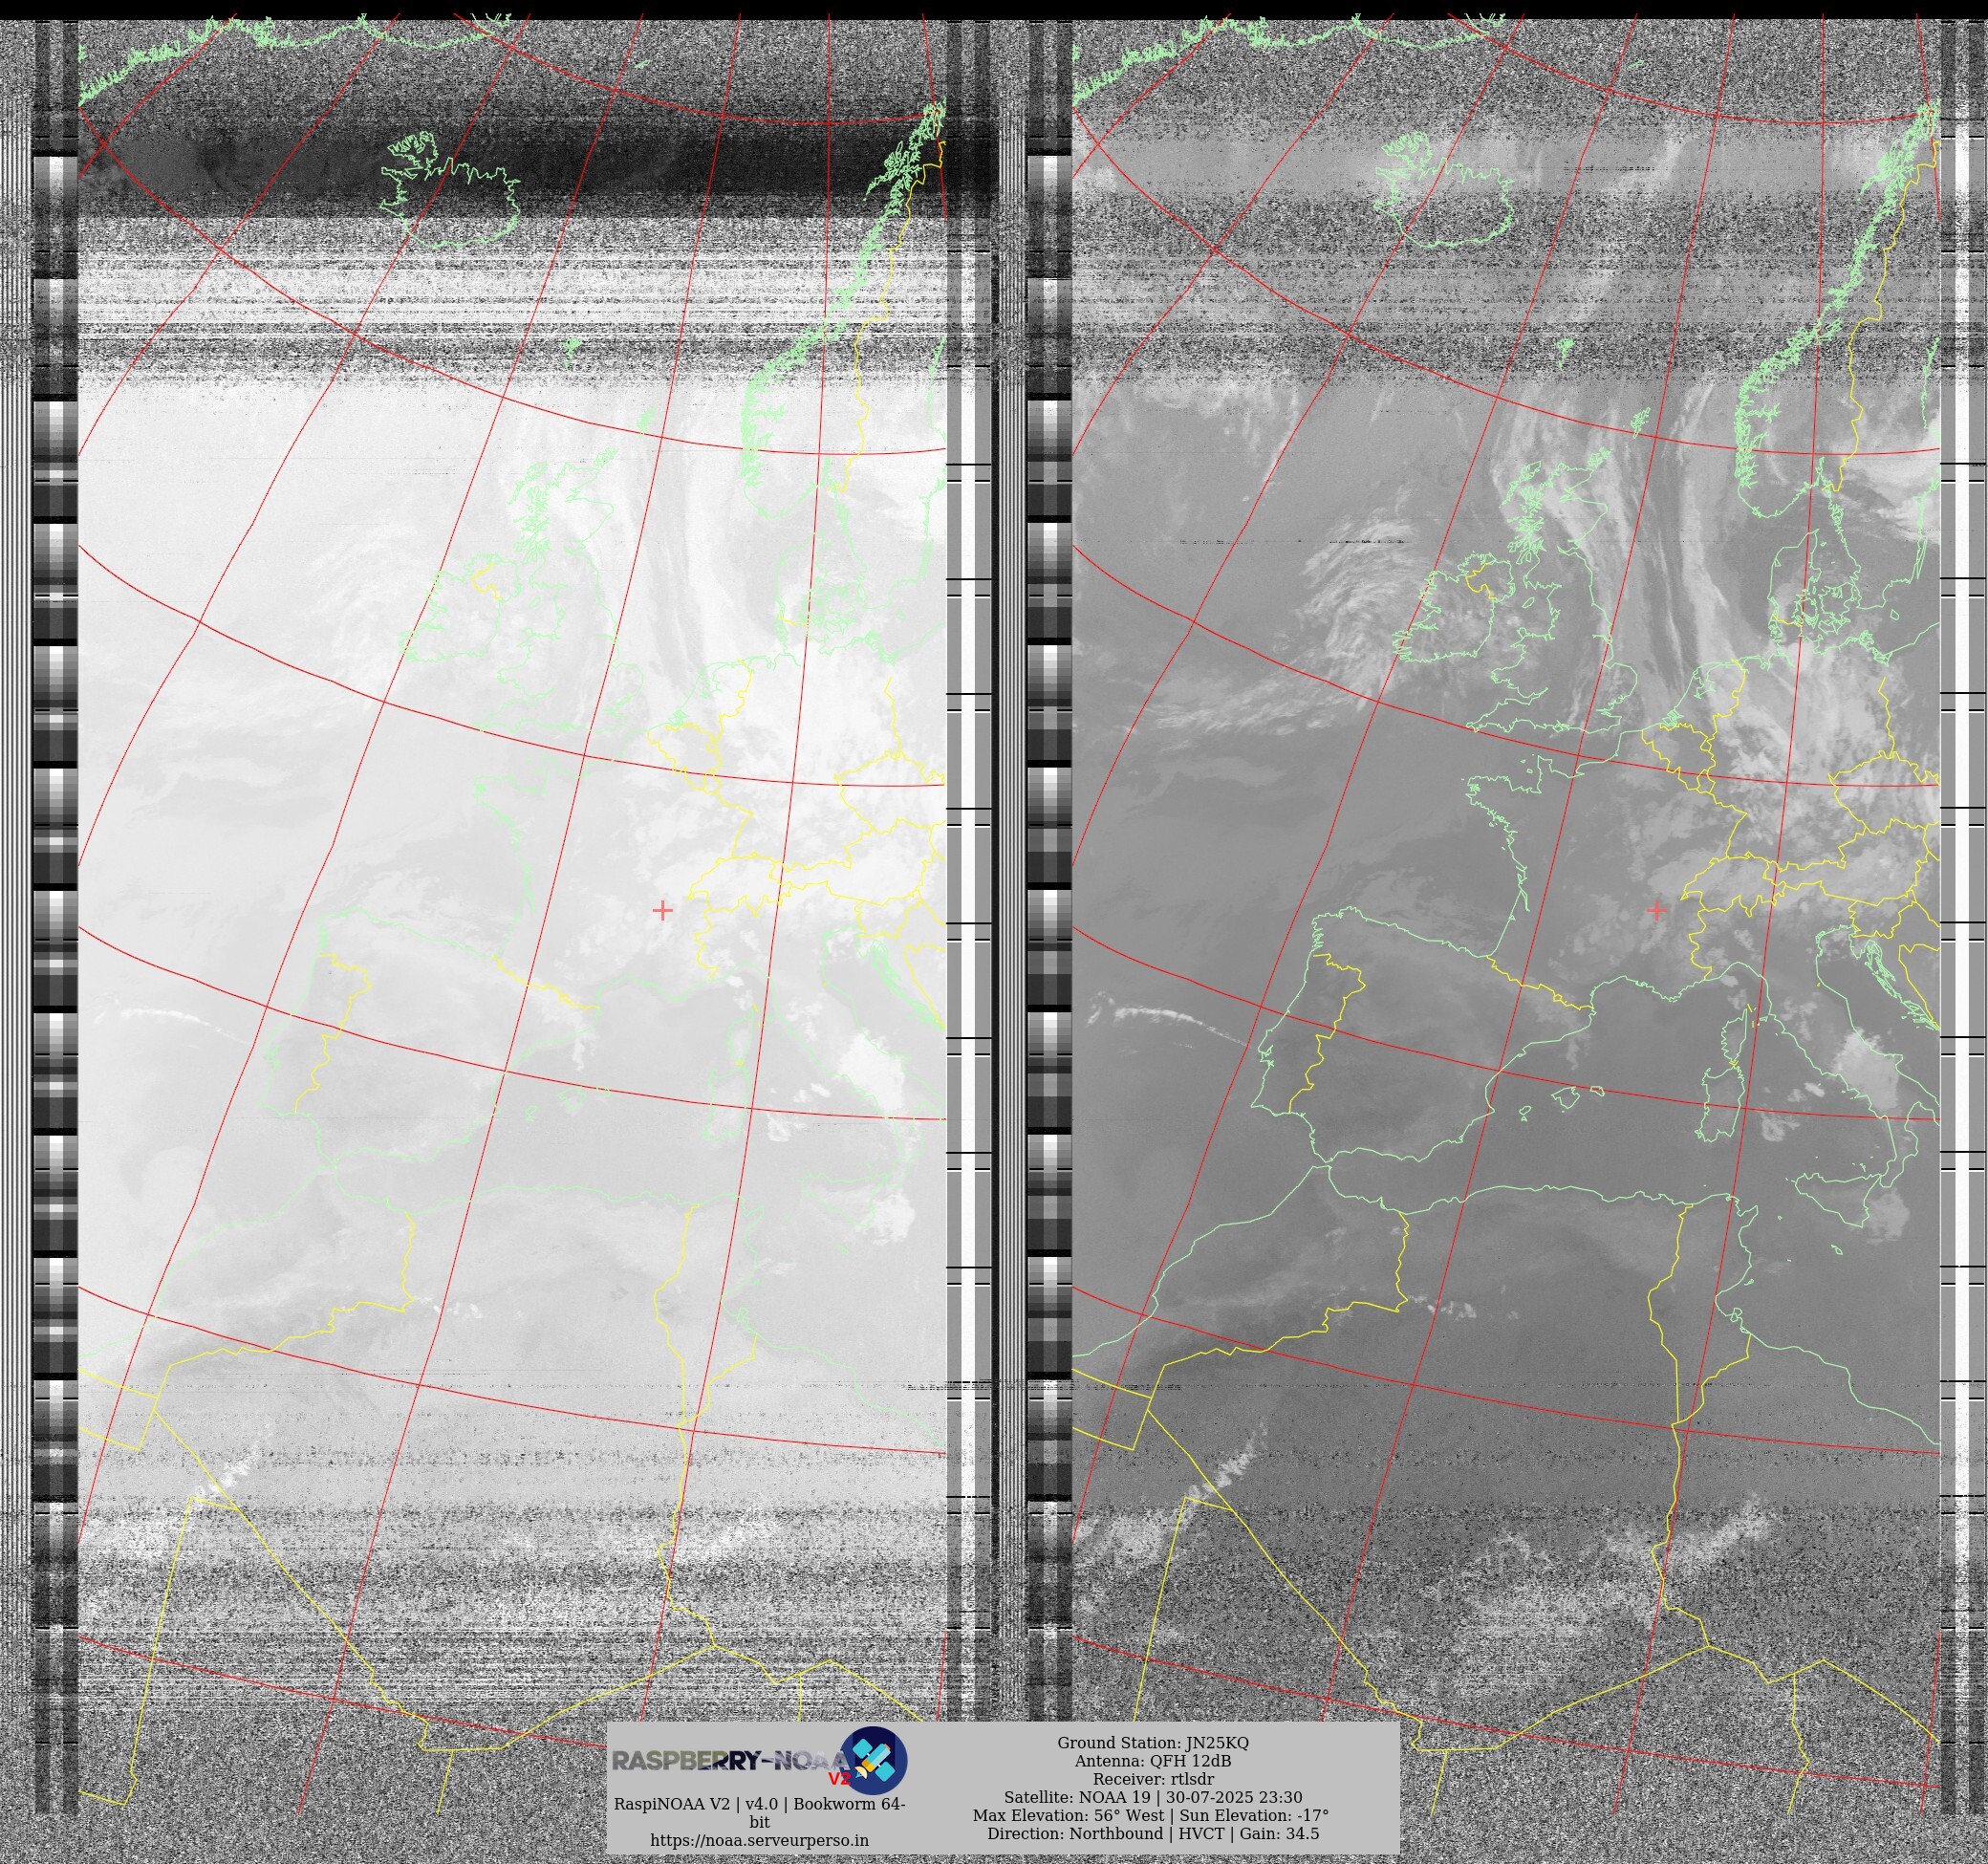Click Sun Elevation: -17° text

pyautogui.click(x=1254, y=1815)
